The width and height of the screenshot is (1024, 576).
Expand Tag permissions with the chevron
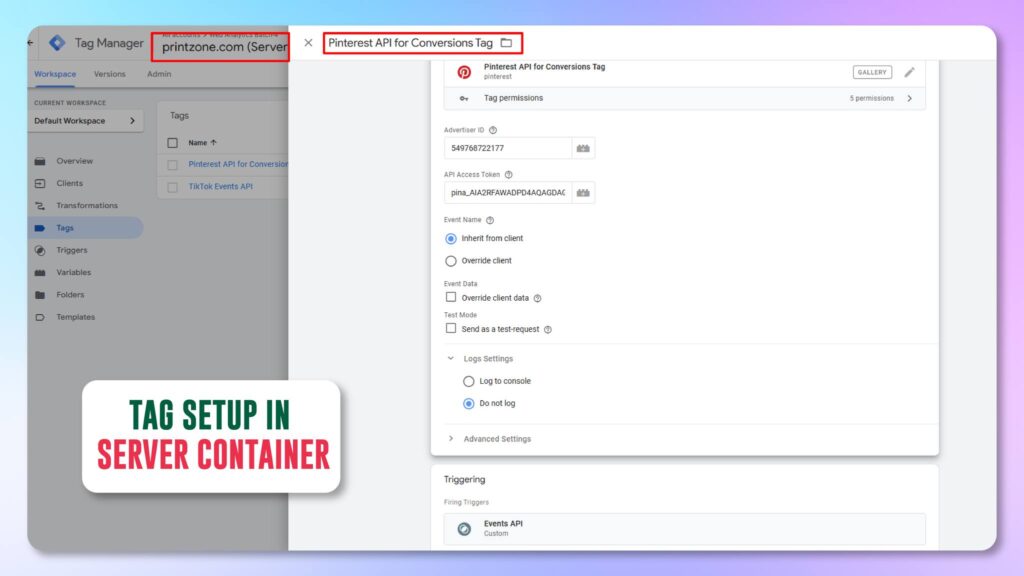[x=909, y=99]
